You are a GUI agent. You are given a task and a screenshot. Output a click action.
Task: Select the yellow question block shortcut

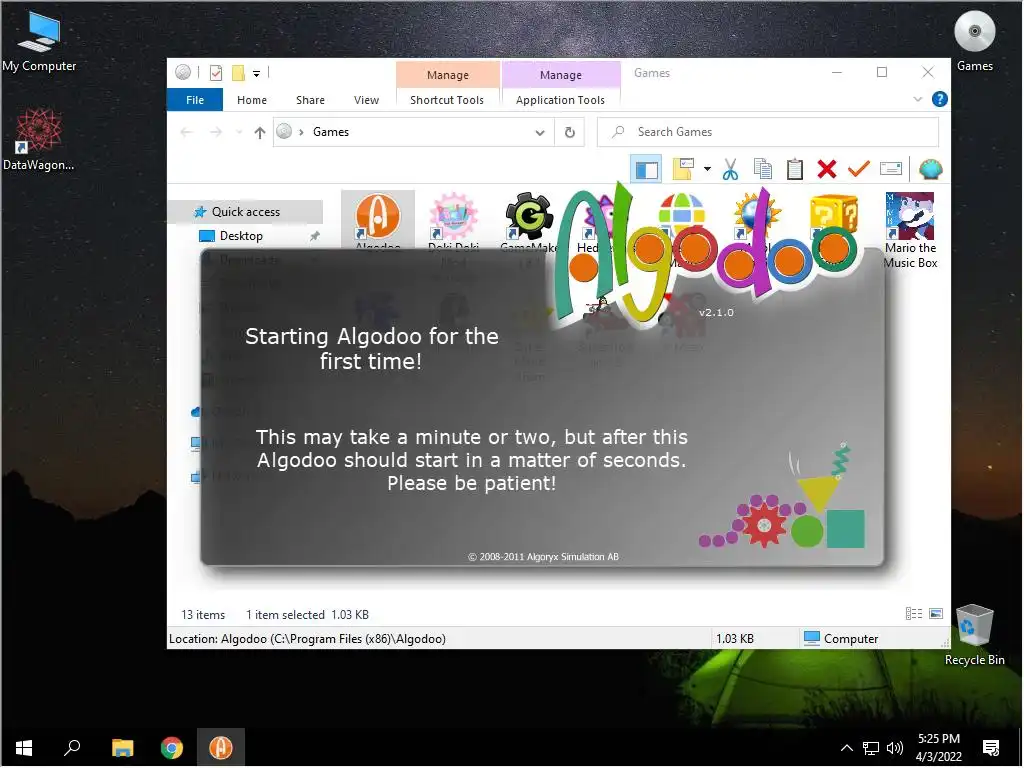coord(833,216)
